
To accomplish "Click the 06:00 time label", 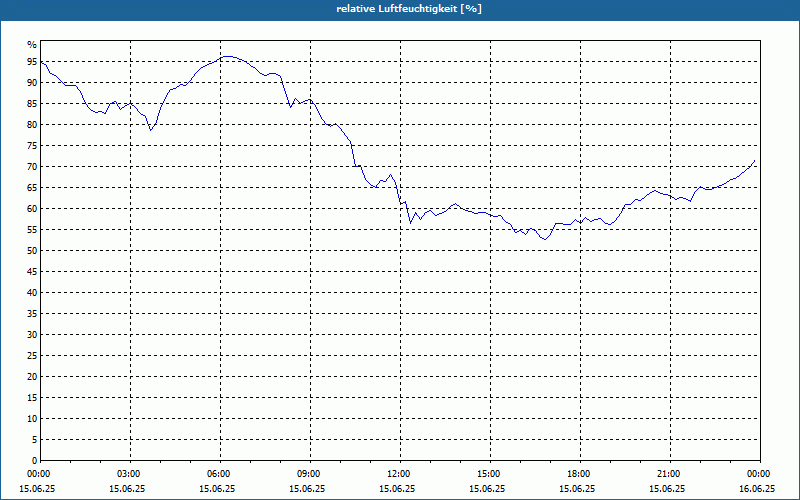I will 220,474.
